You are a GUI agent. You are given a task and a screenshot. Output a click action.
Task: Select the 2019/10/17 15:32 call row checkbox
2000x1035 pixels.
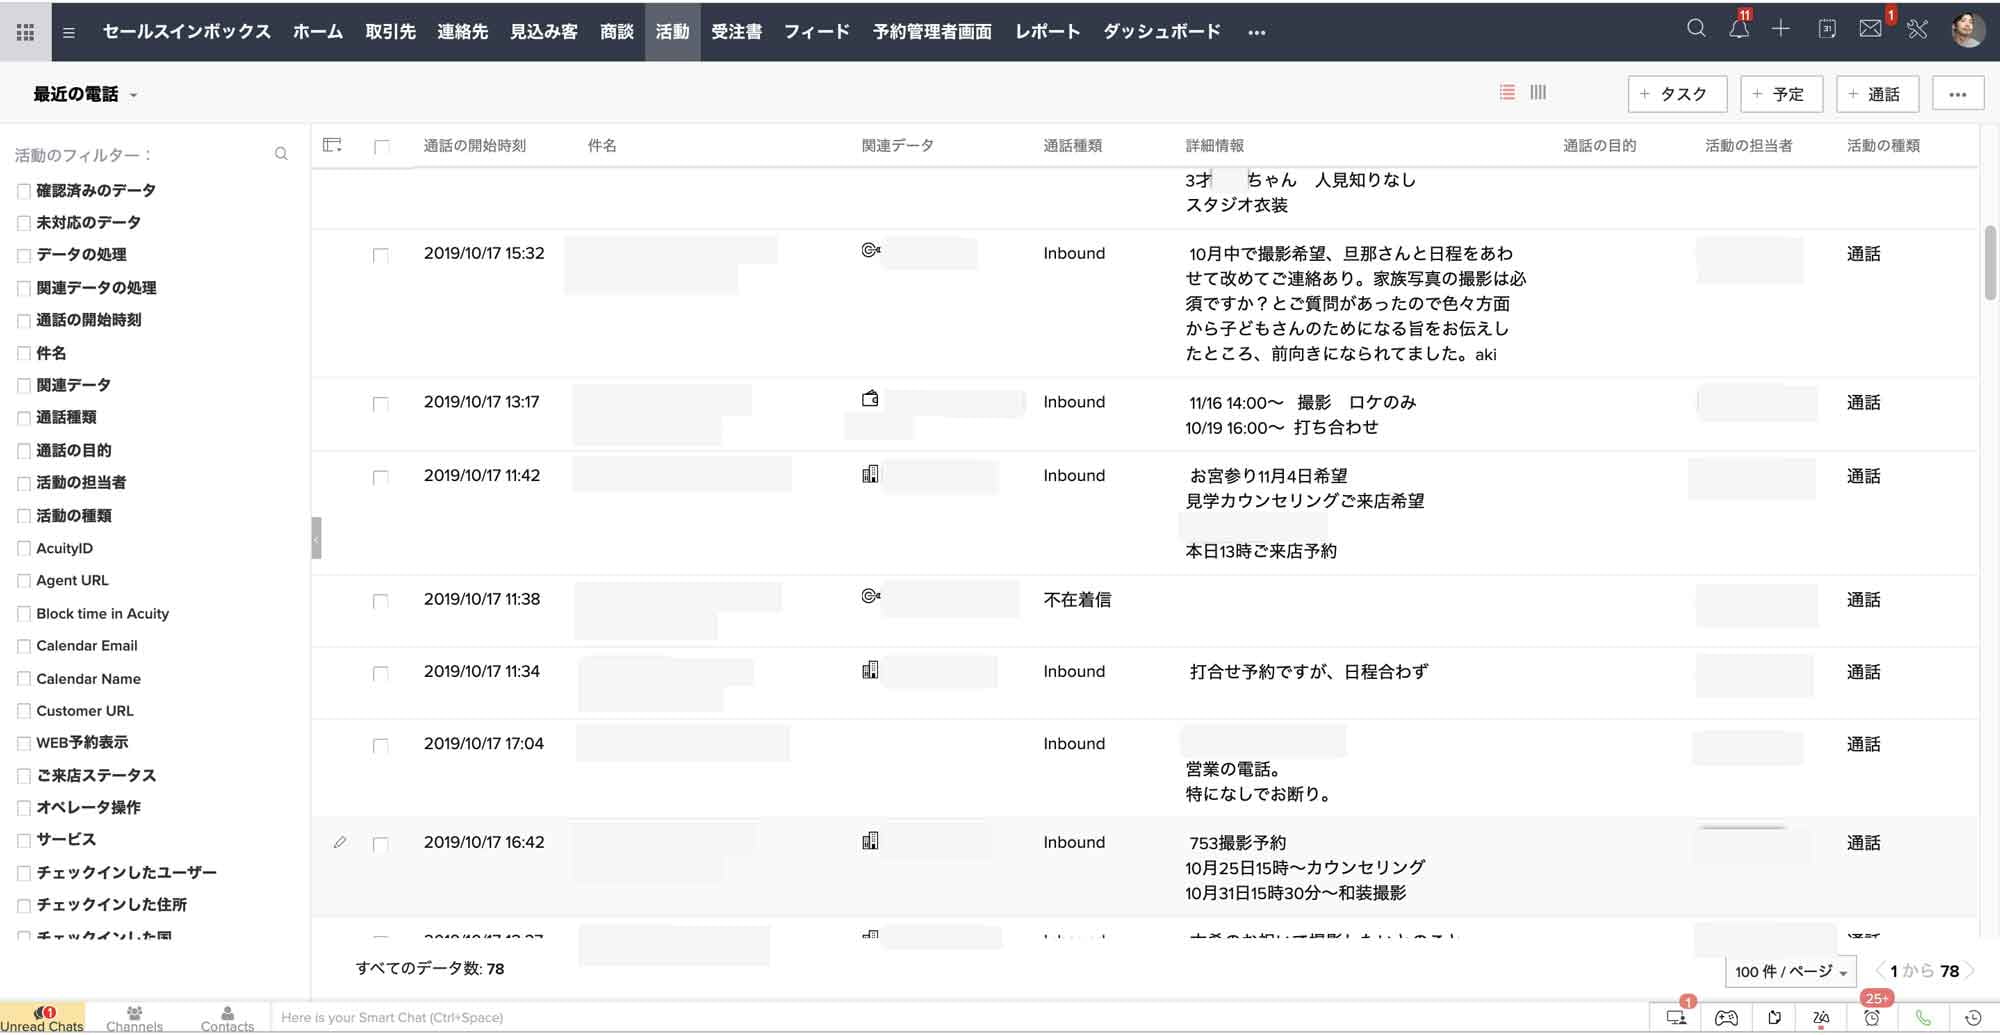(x=381, y=256)
